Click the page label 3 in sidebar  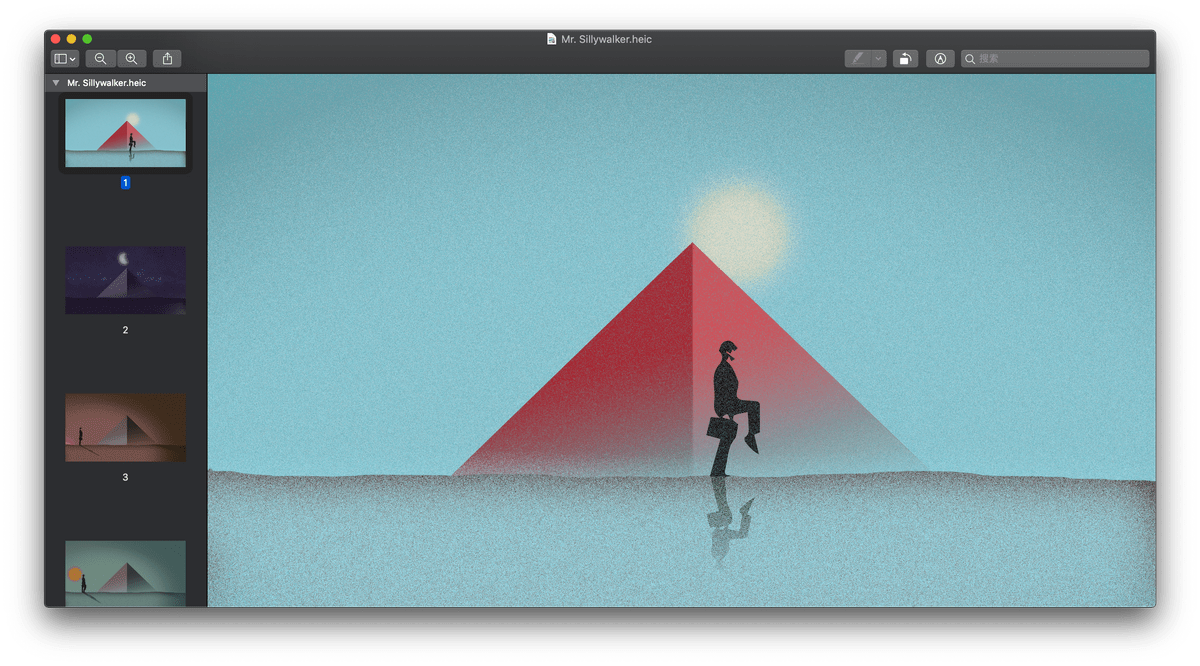(x=125, y=477)
